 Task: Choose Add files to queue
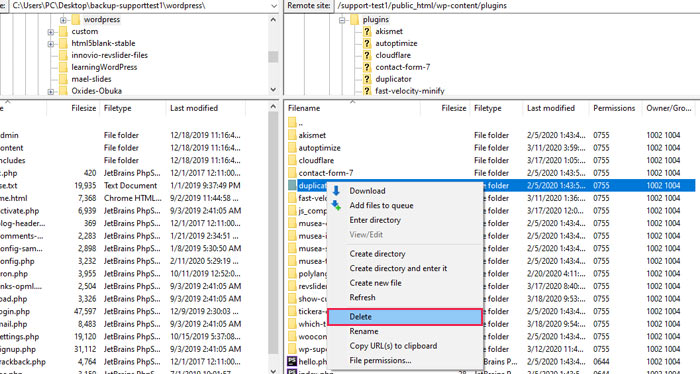[405, 205]
